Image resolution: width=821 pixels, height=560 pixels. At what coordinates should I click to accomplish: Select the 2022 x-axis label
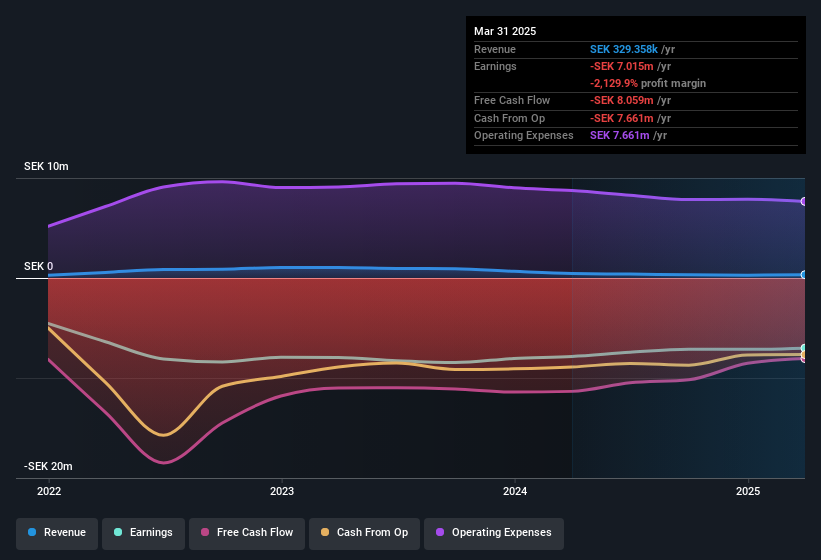tap(49, 491)
